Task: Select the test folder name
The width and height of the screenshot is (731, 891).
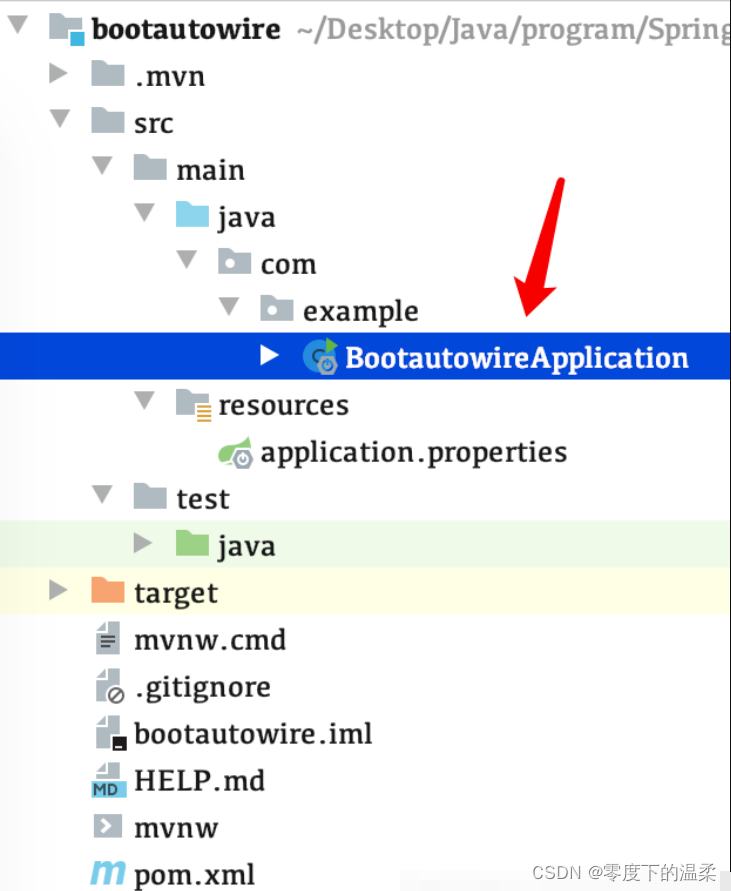Action: coord(203,499)
